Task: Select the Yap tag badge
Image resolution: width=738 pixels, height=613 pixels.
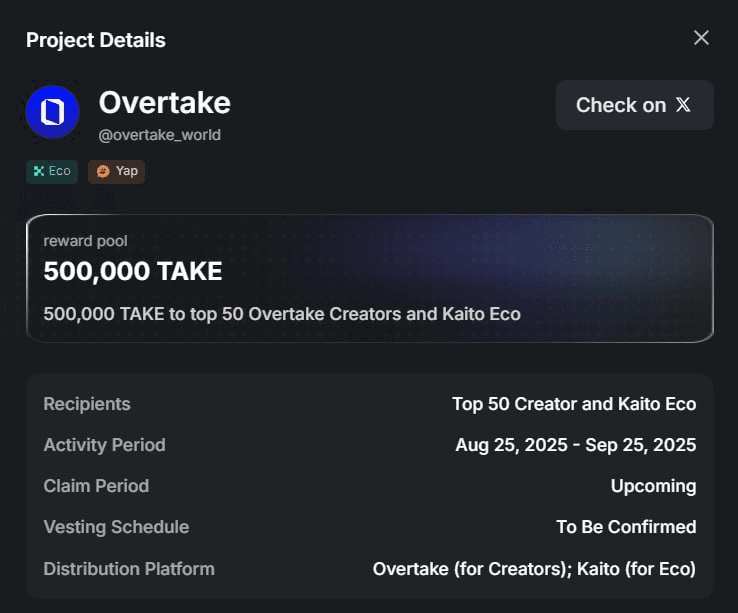Action: pos(116,171)
